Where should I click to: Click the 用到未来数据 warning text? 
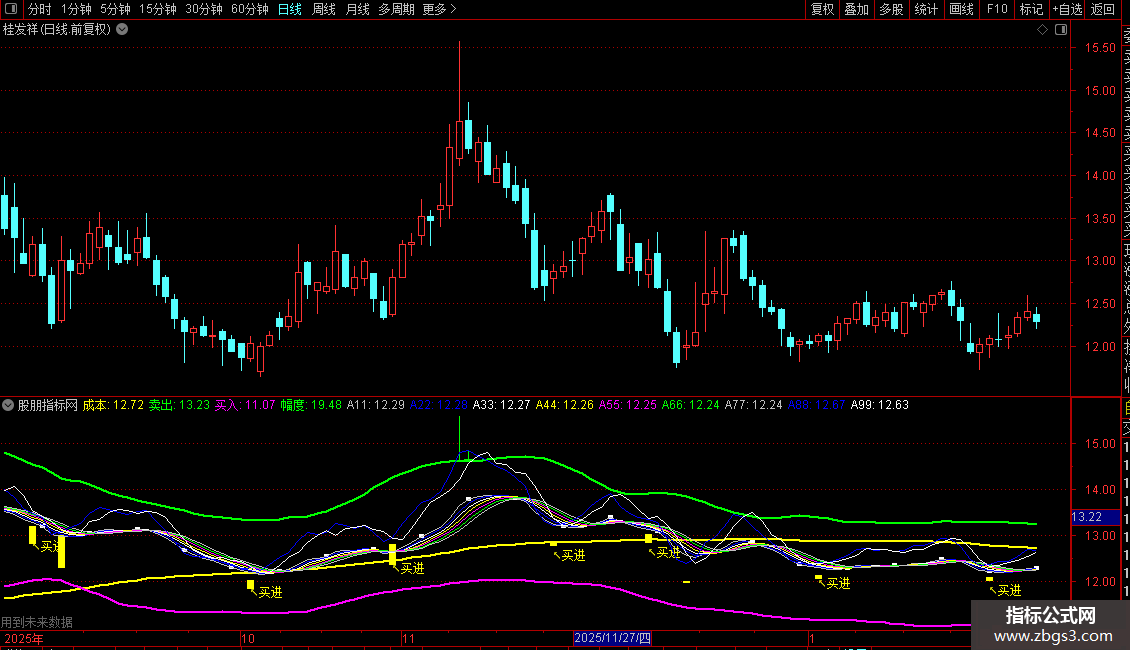click(37, 622)
